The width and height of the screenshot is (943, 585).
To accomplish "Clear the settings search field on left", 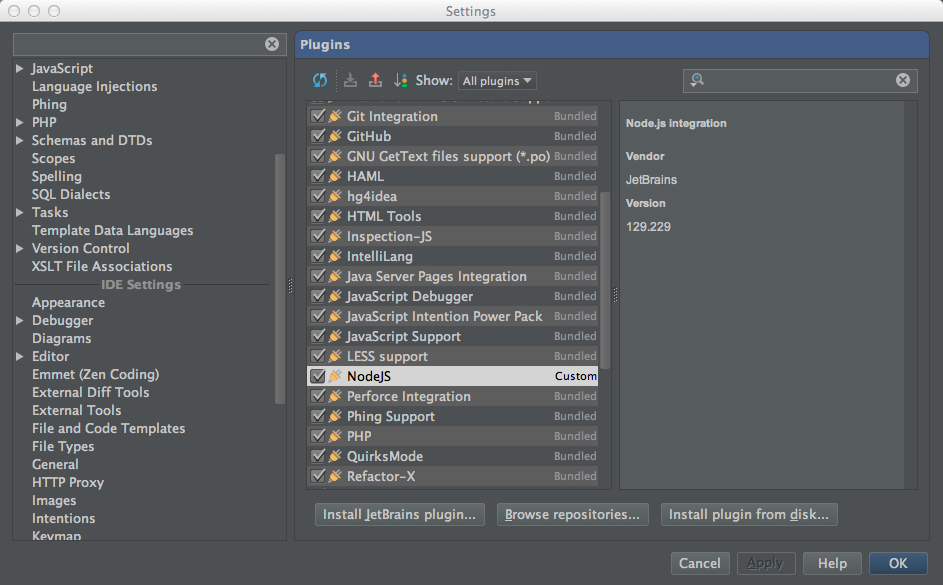I will pos(272,44).
